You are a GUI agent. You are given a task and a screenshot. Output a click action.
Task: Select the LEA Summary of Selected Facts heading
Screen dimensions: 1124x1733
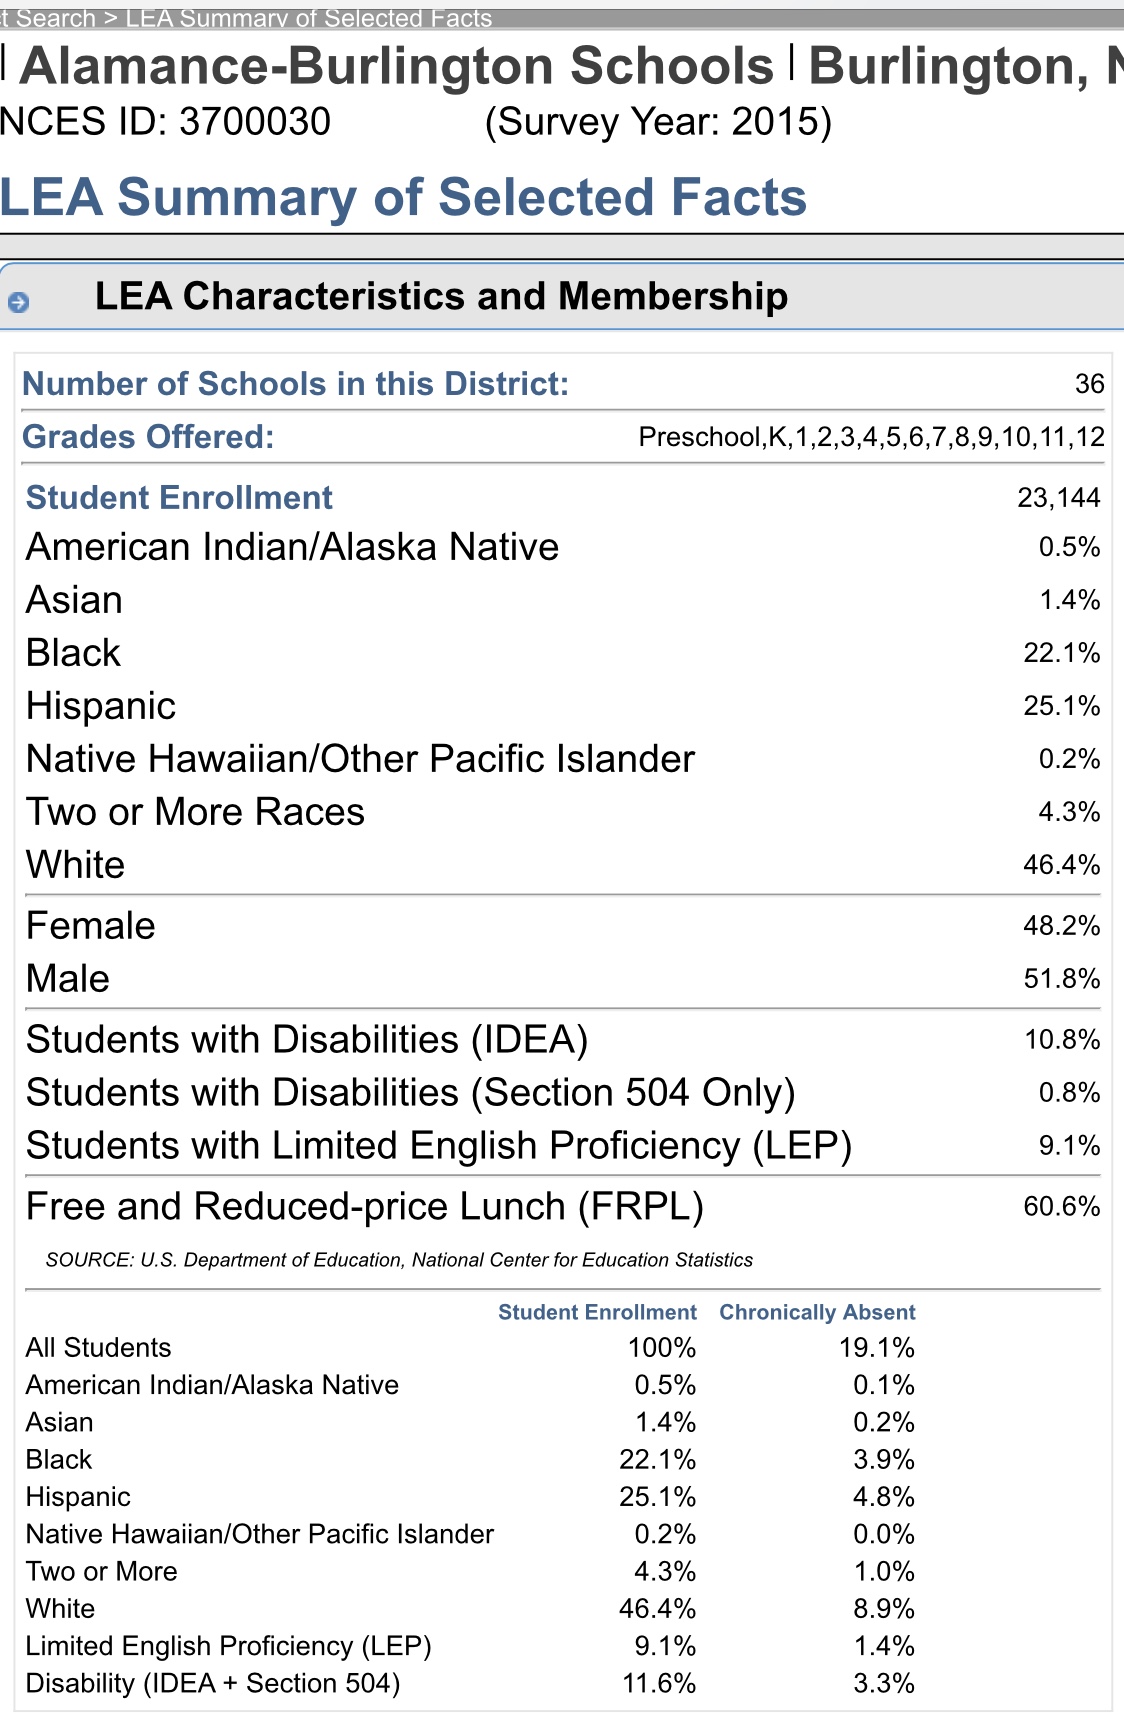(403, 197)
